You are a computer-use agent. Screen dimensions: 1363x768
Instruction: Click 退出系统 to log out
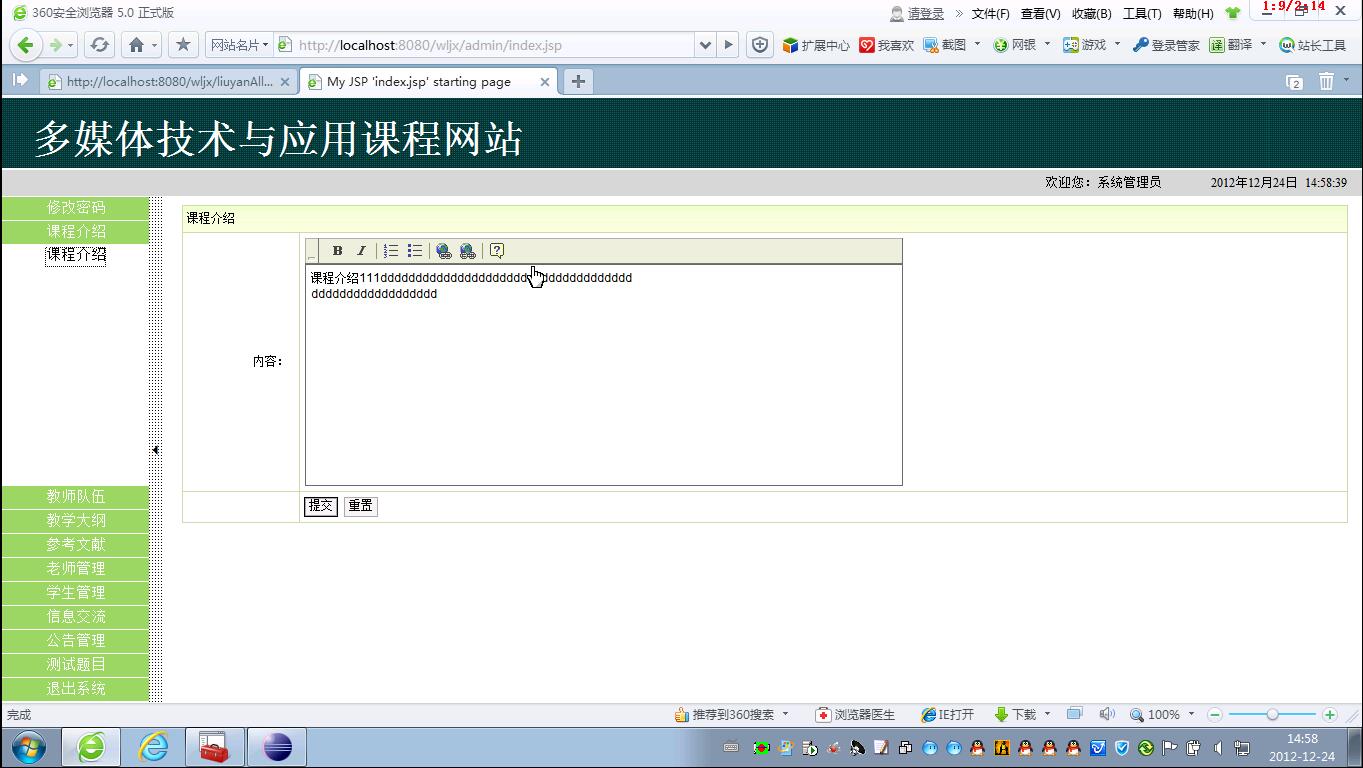76,688
